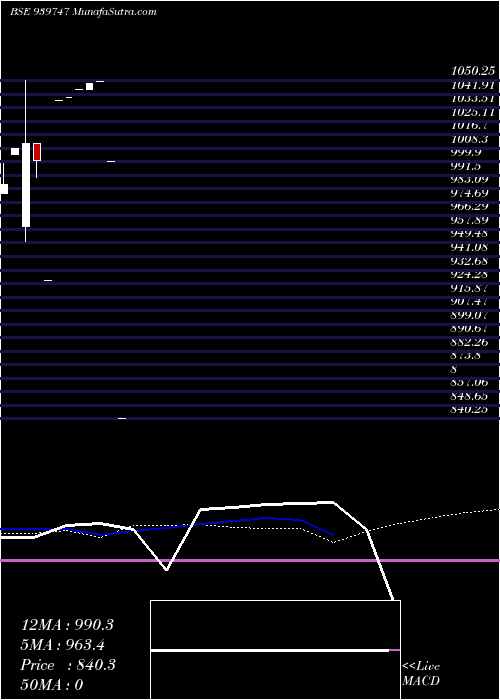
Task: Click the 949.48 price level label
Action: pyautogui.click(x=469, y=234)
